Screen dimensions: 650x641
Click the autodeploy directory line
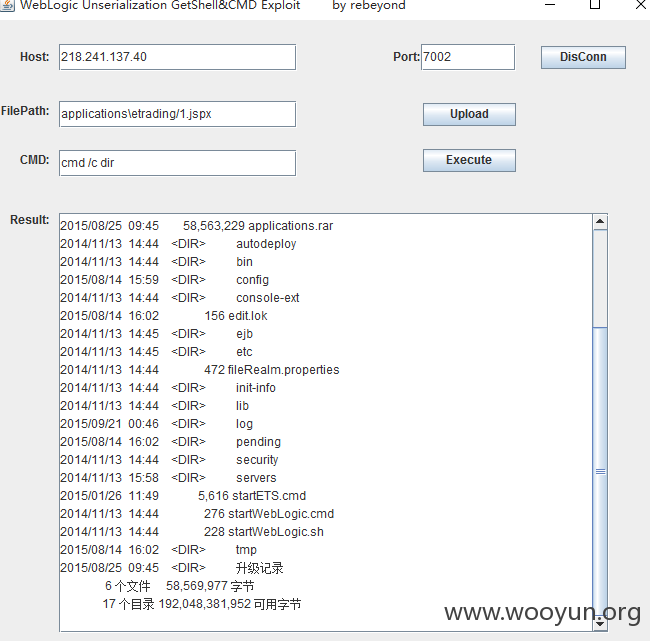point(178,244)
